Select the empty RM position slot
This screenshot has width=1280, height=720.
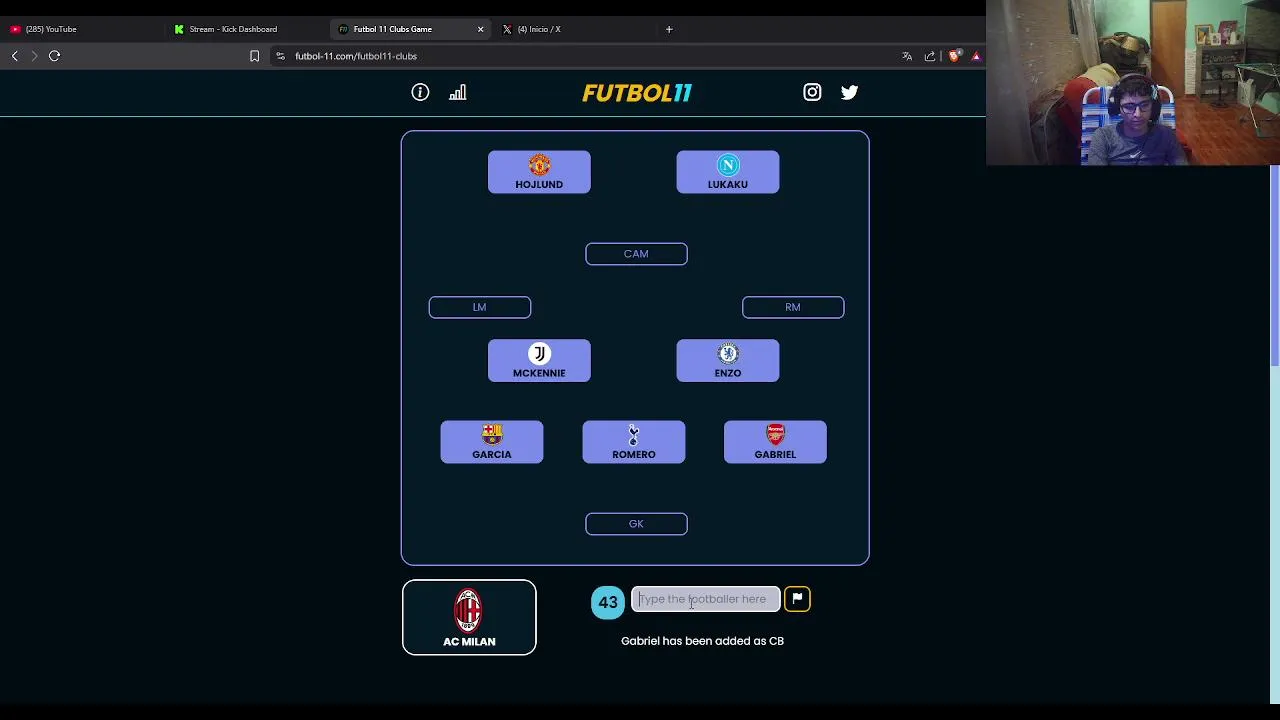pyautogui.click(x=793, y=307)
